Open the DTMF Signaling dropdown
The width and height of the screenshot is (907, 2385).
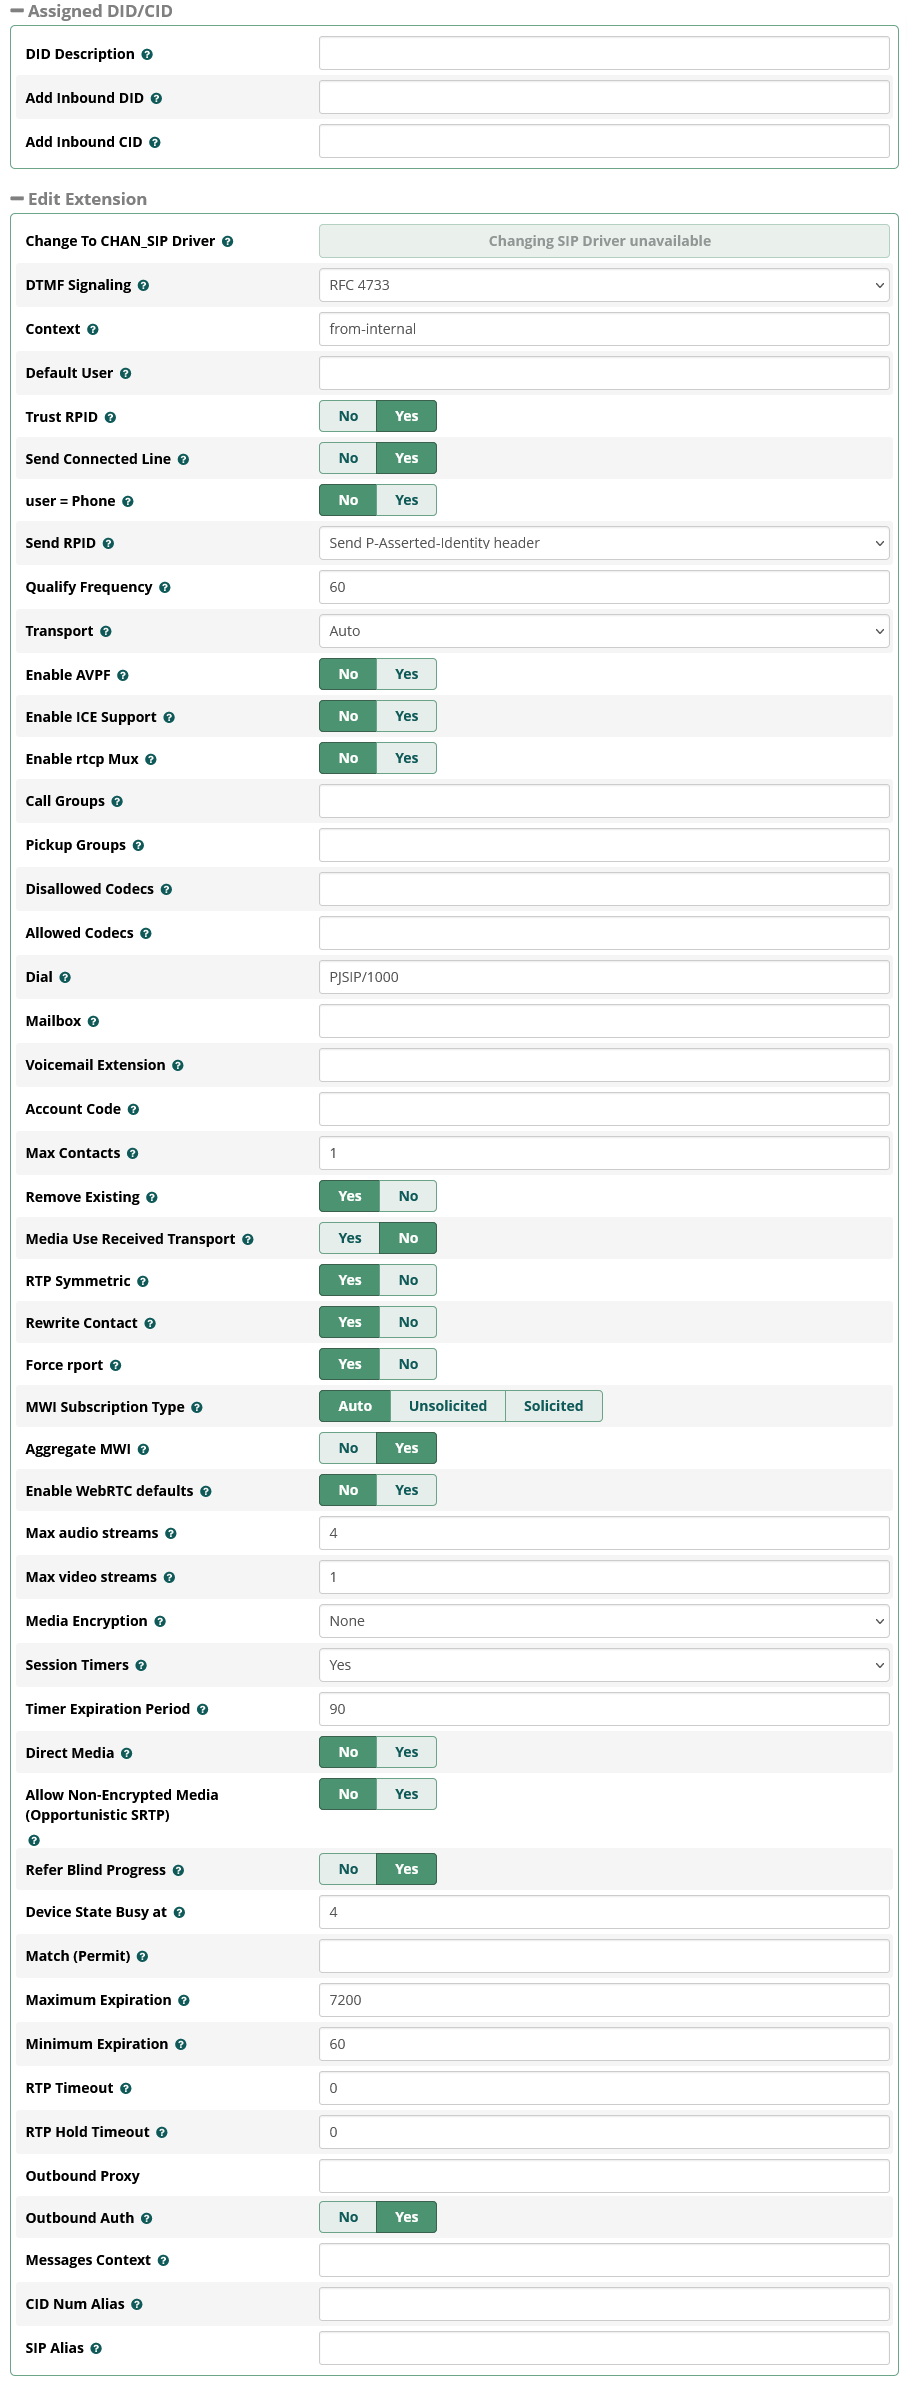pyautogui.click(x=604, y=286)
